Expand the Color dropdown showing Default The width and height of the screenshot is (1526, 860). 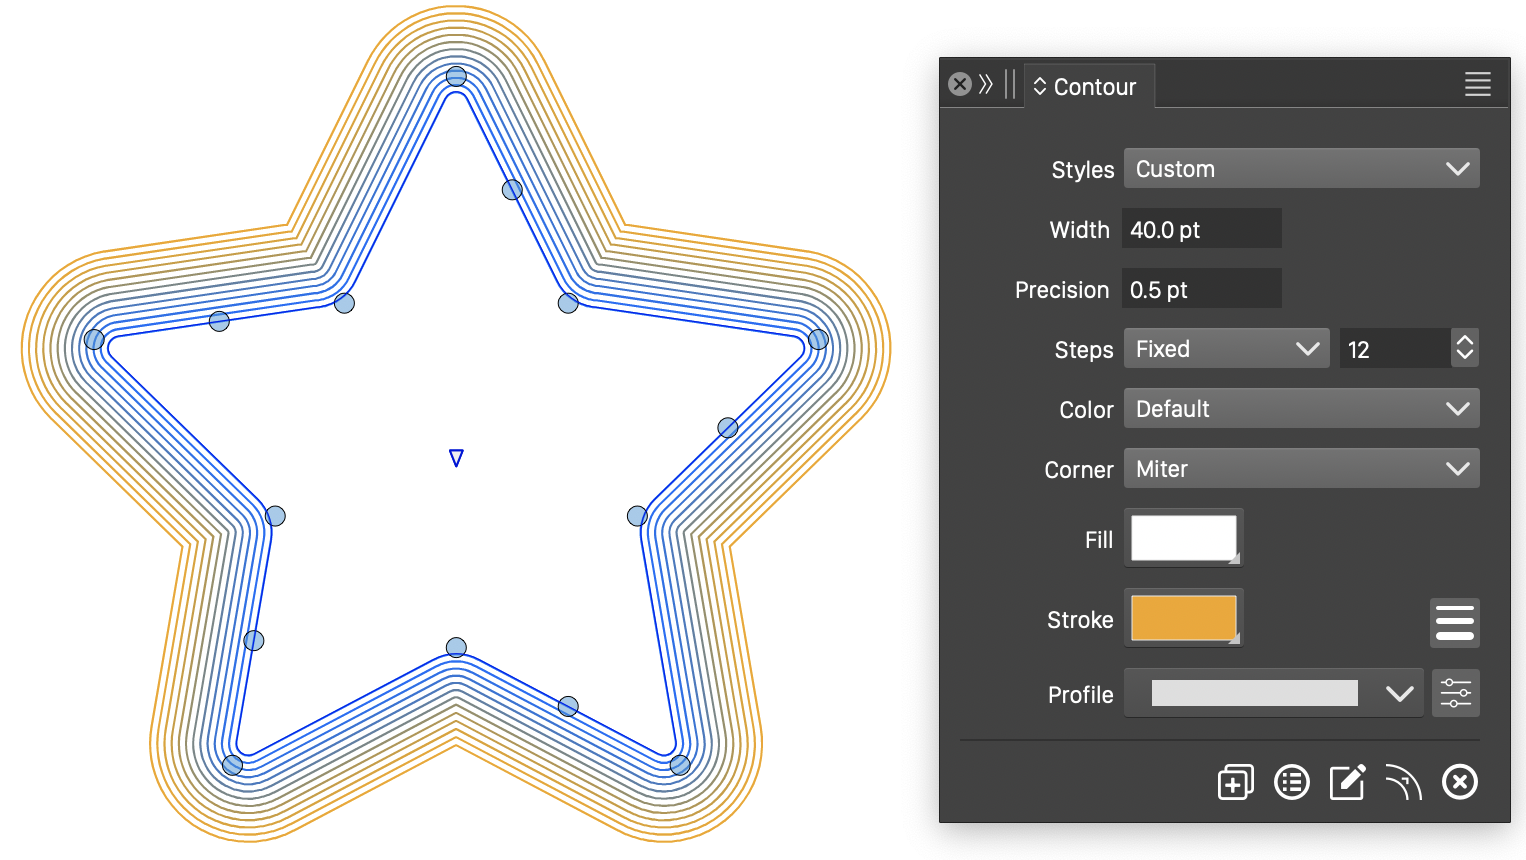[x=1301, y=409]
